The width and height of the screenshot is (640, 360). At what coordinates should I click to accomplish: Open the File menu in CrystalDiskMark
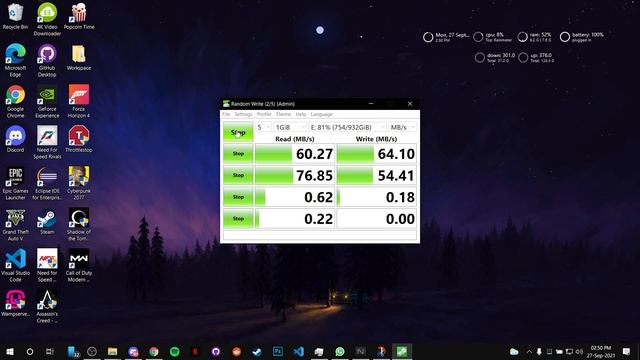coord(226,114)
